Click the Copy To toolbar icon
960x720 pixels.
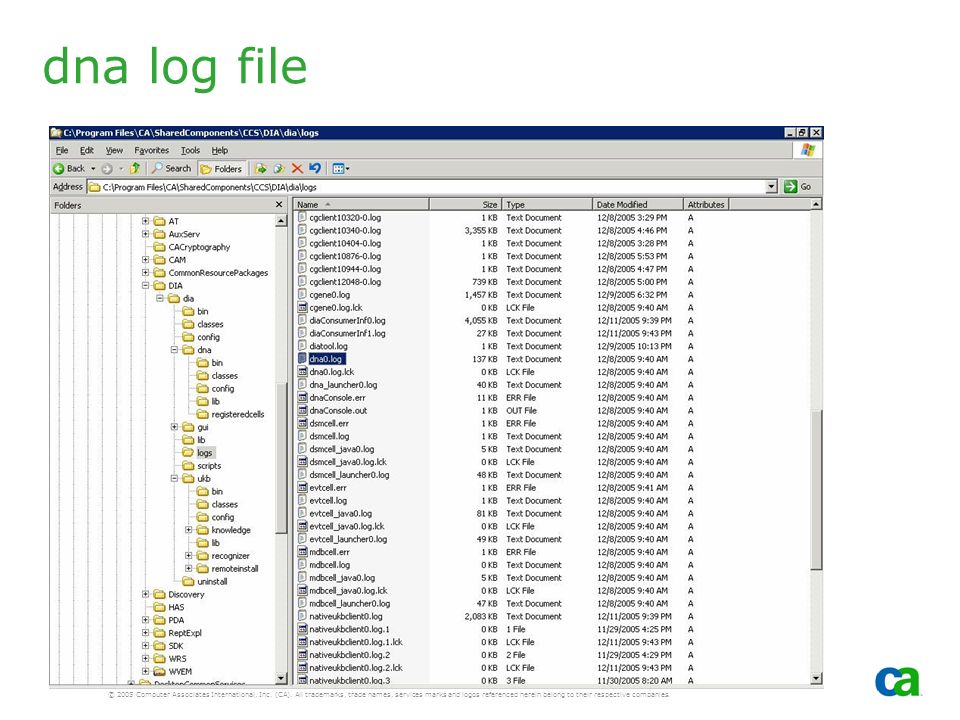pyautogui.click(x=279, y=168)
